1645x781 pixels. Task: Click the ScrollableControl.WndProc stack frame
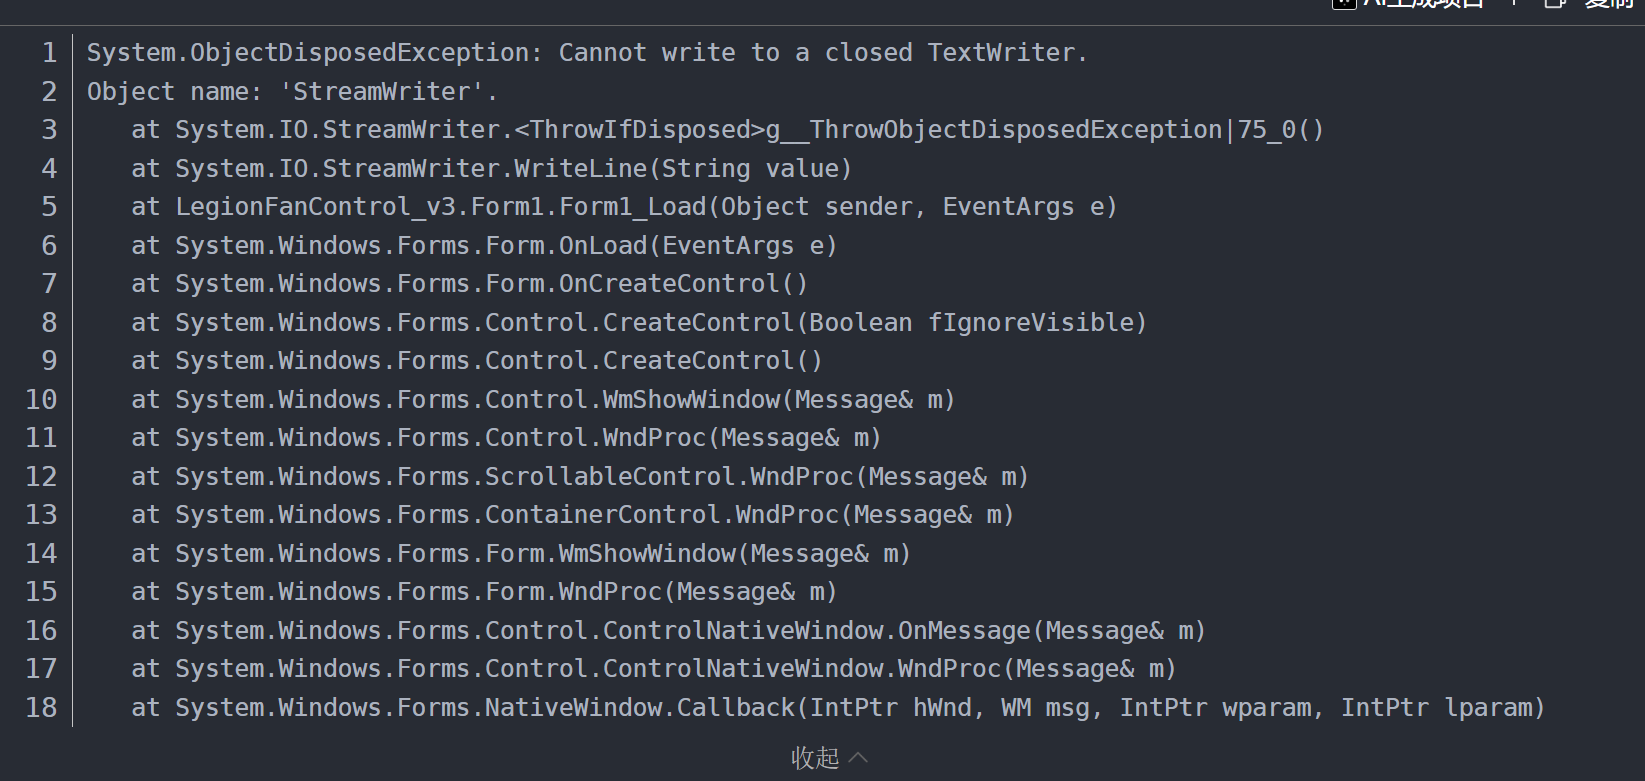(580, 476)
